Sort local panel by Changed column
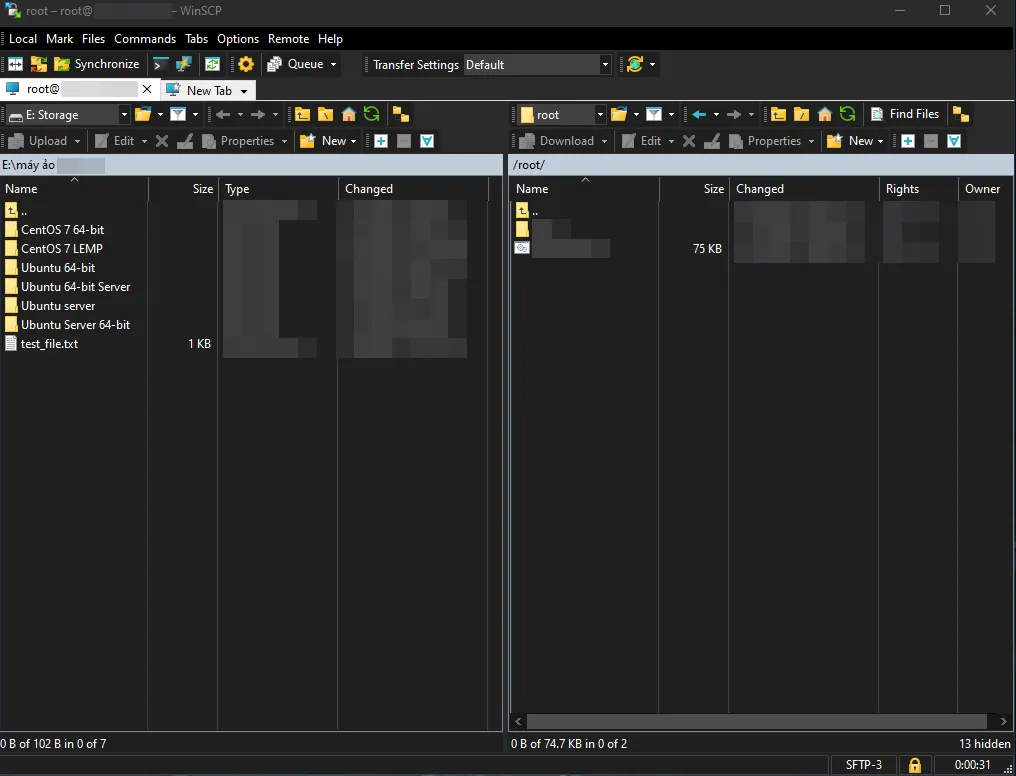Screen dimensions: 1016x776 pos(413,189)
